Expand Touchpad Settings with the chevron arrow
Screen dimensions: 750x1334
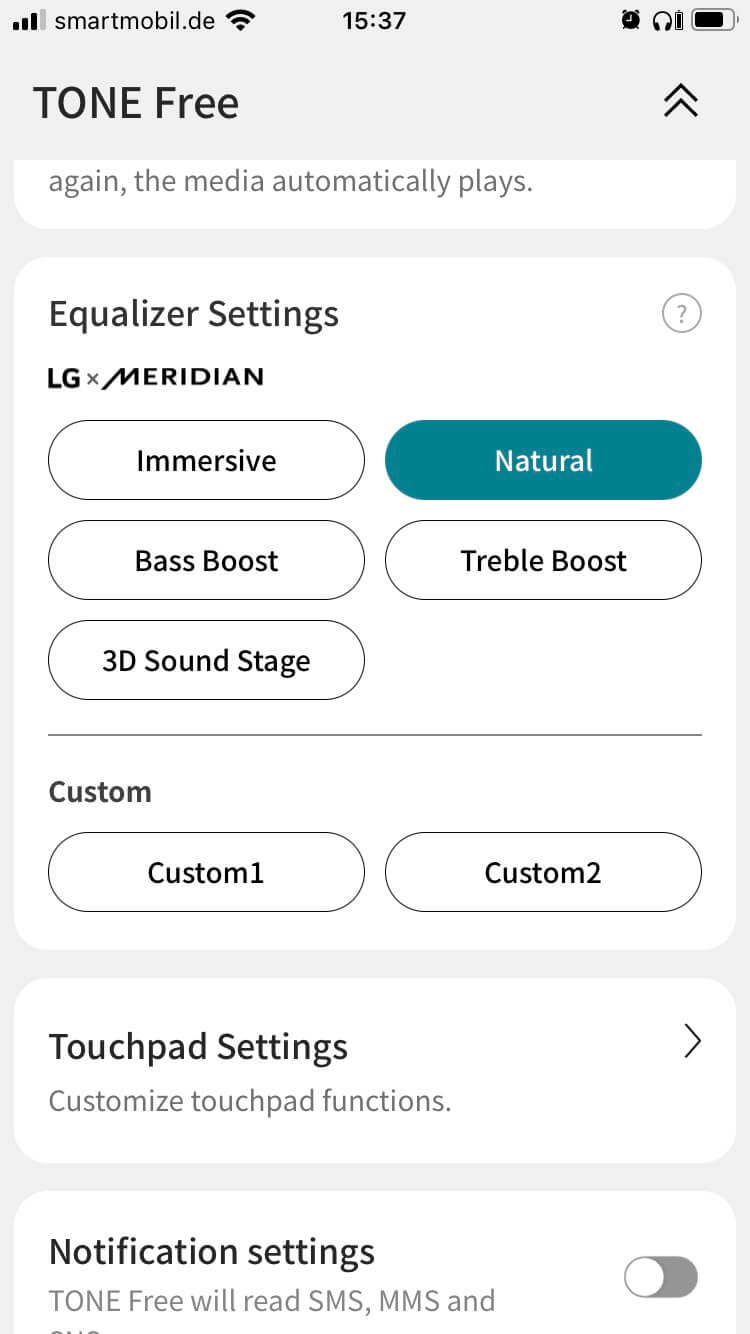point(692,1042)
